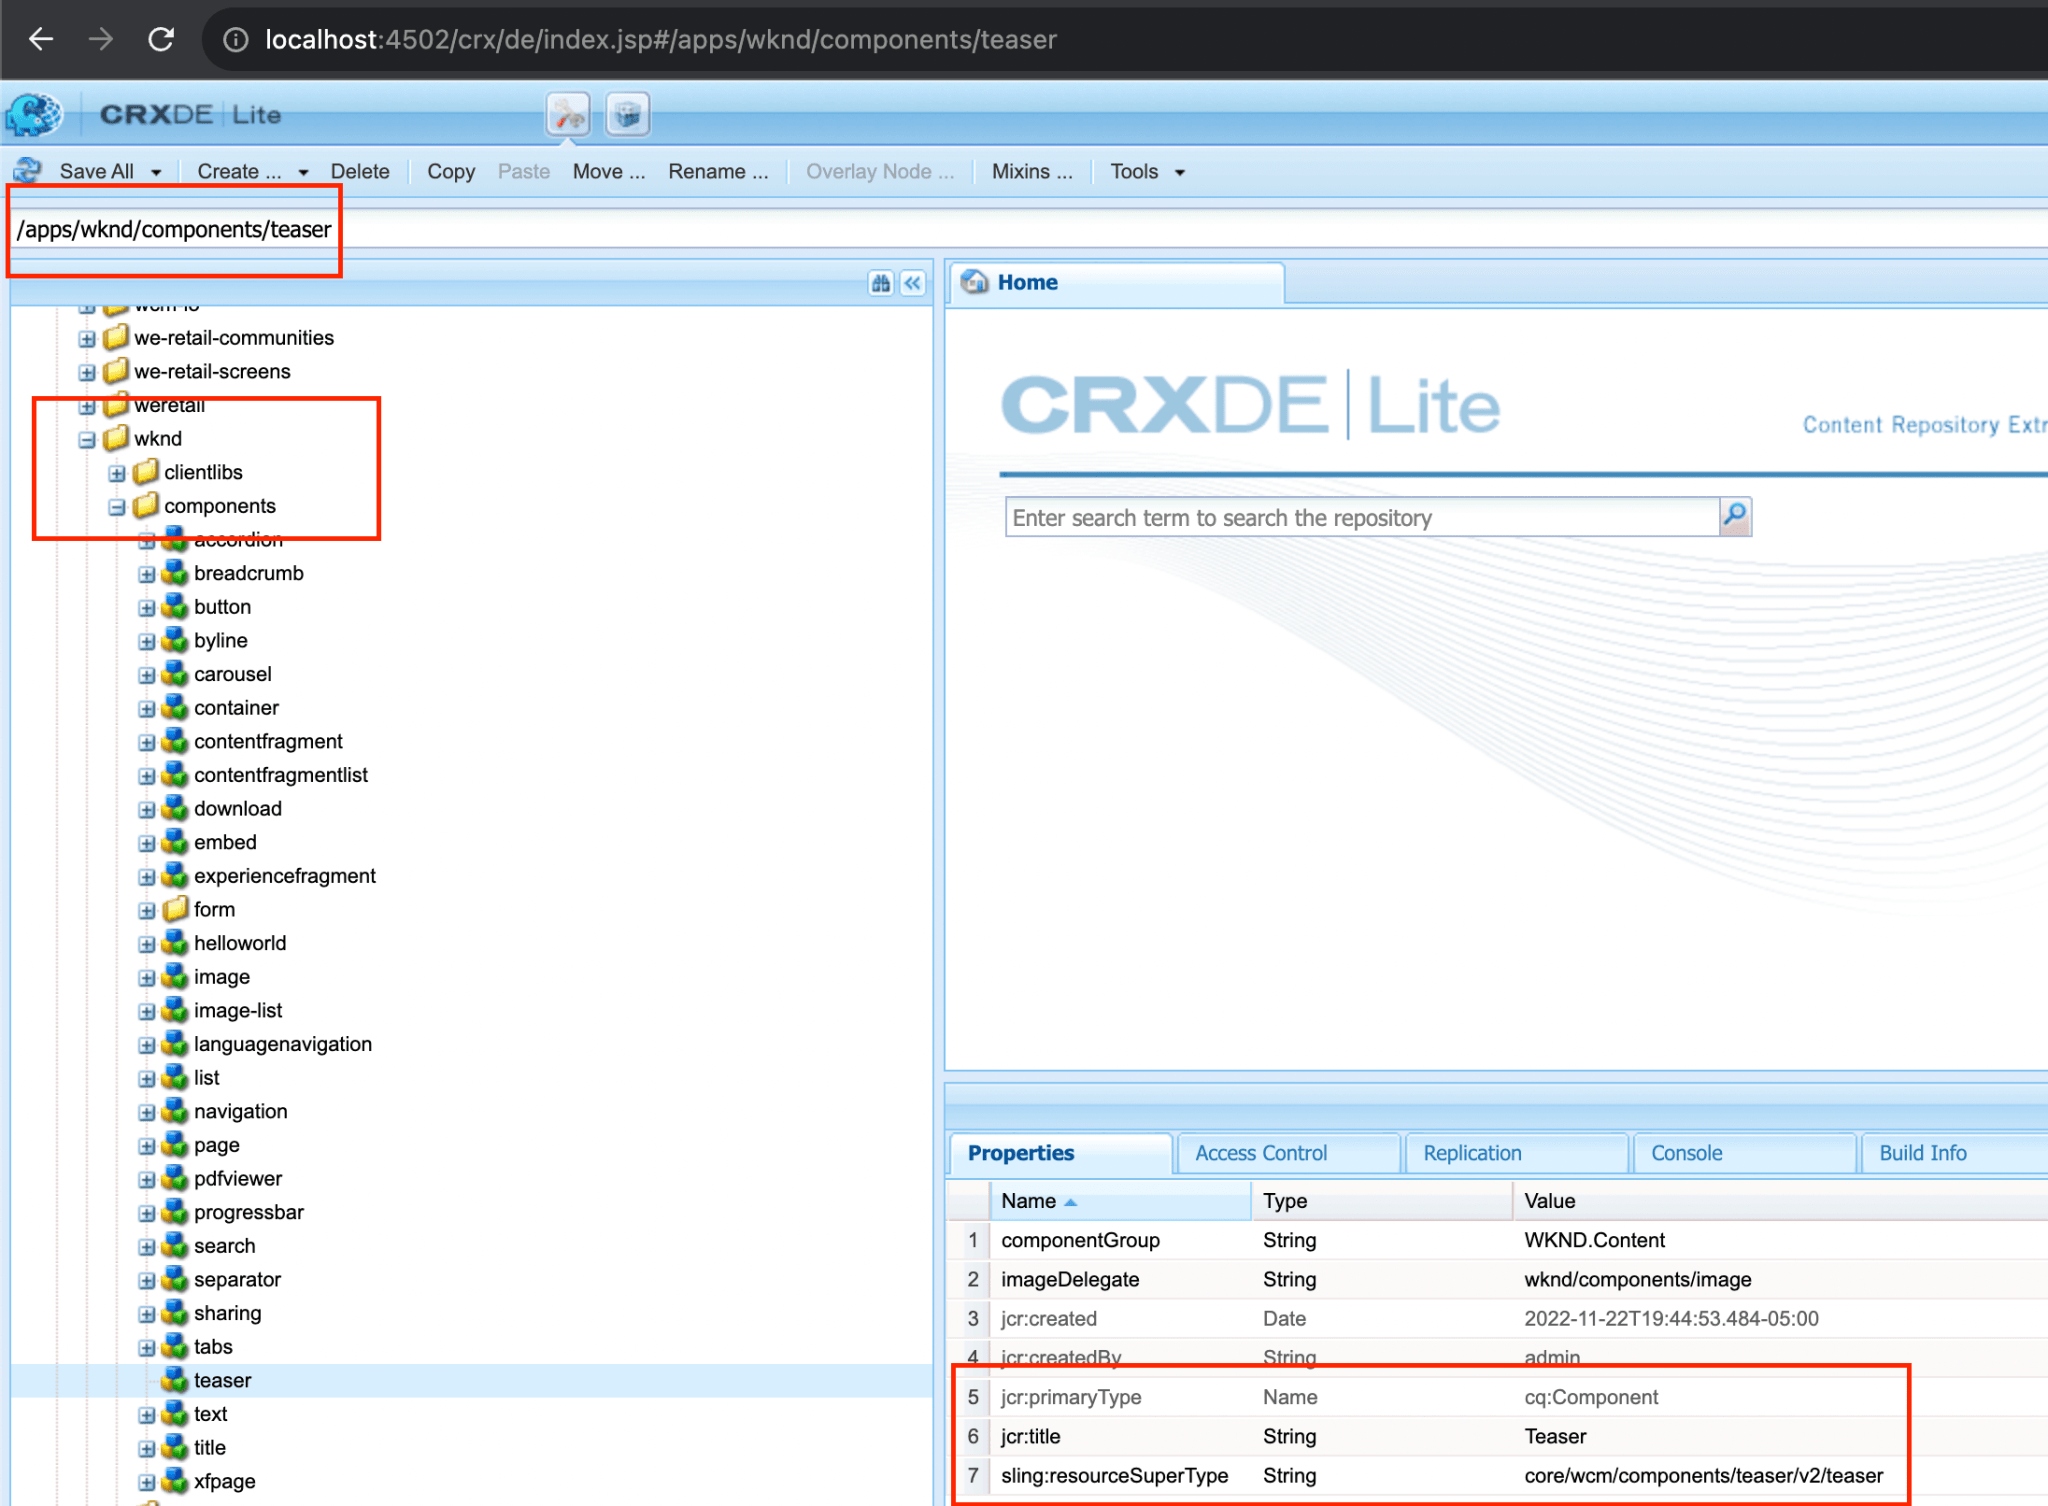The image size is (2048, 1506).
Task: Click the Delete button in the toolbar
Action: pyautogui.click(x=360, y=171)
